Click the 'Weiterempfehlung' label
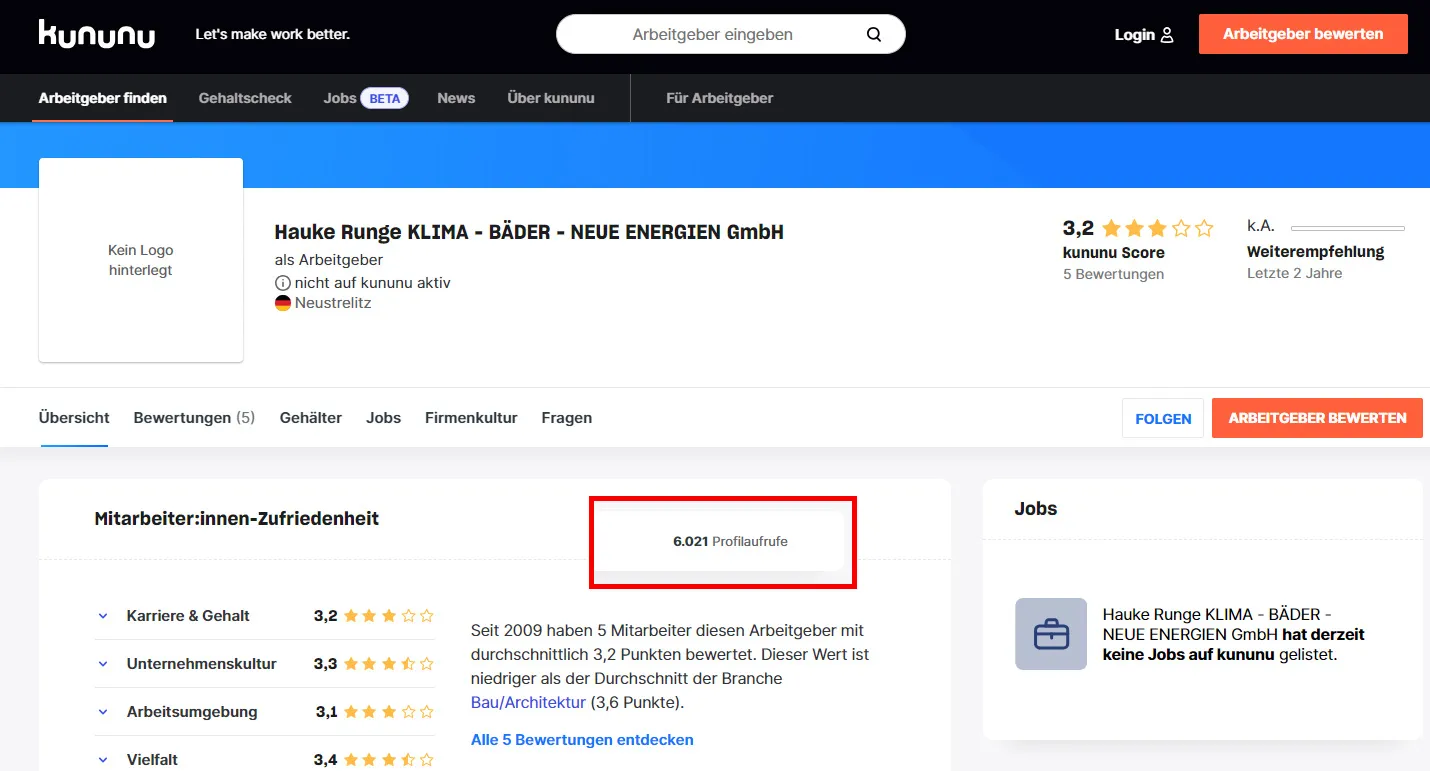Image resolution: width=1430 pixels, height=771 pixels. coord(1316,252)
